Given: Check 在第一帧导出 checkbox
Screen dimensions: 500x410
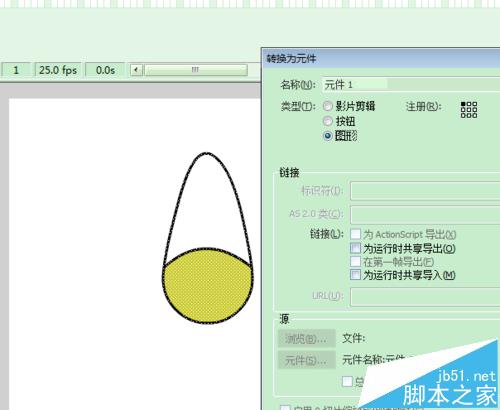Looking at the screenshot, I should (356, 262).
